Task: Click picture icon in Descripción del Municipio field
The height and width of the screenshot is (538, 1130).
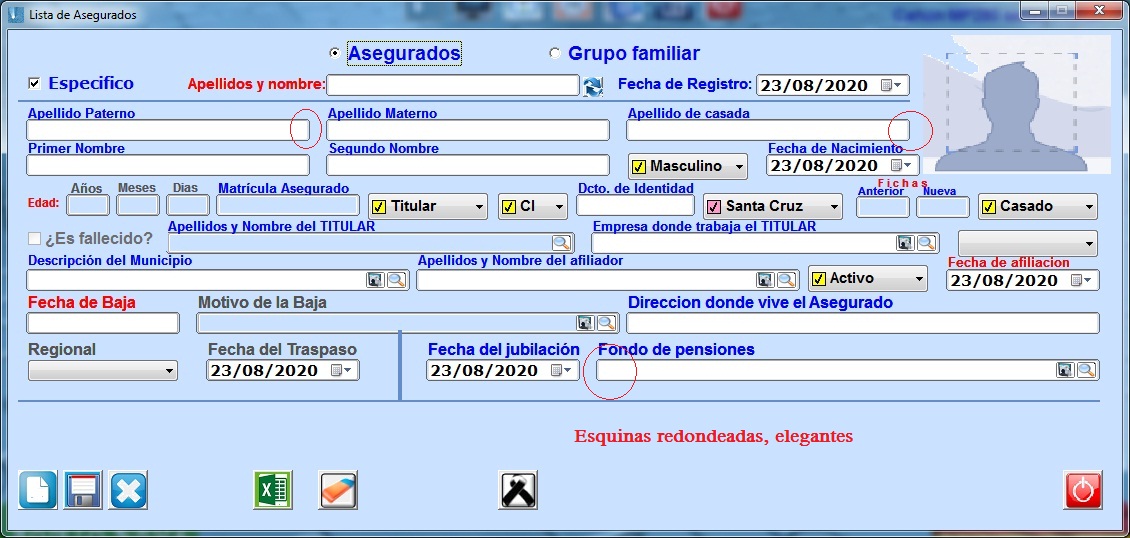Action: point(375,279)
